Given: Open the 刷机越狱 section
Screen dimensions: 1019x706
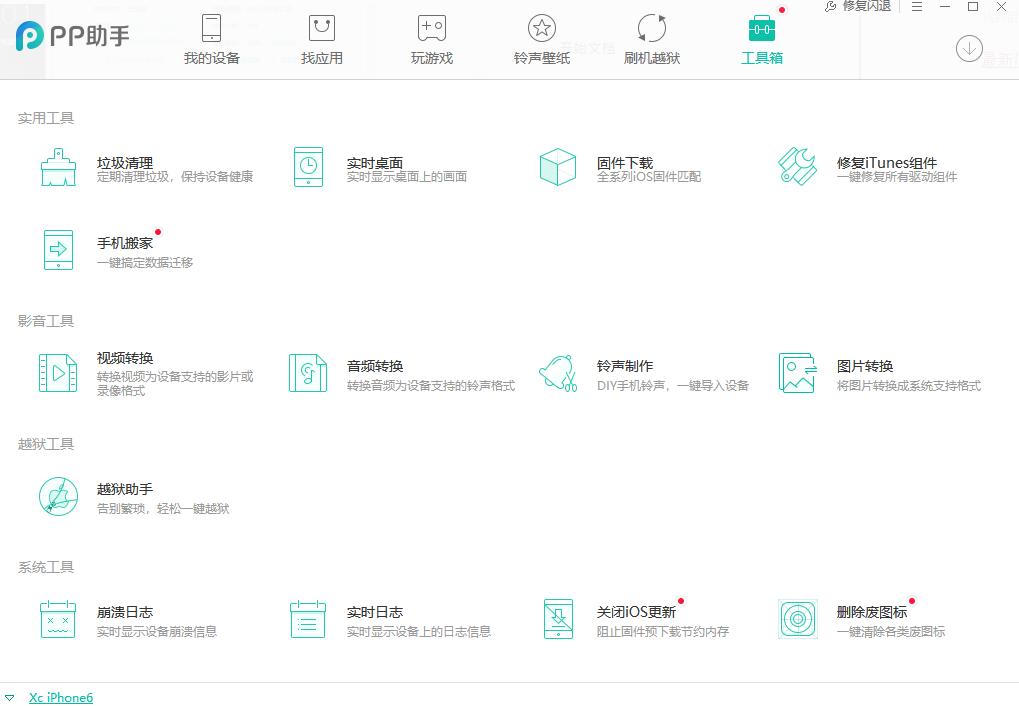Looking at the screenshot, I should coord(650,38).
